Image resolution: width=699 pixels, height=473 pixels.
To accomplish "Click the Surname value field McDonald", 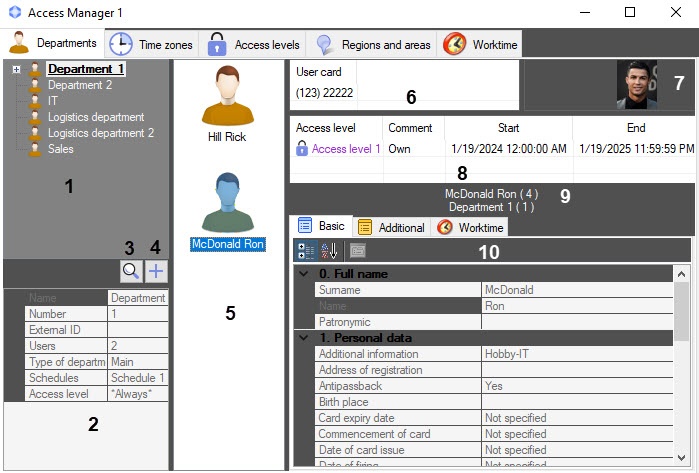I will click(577, 290).
